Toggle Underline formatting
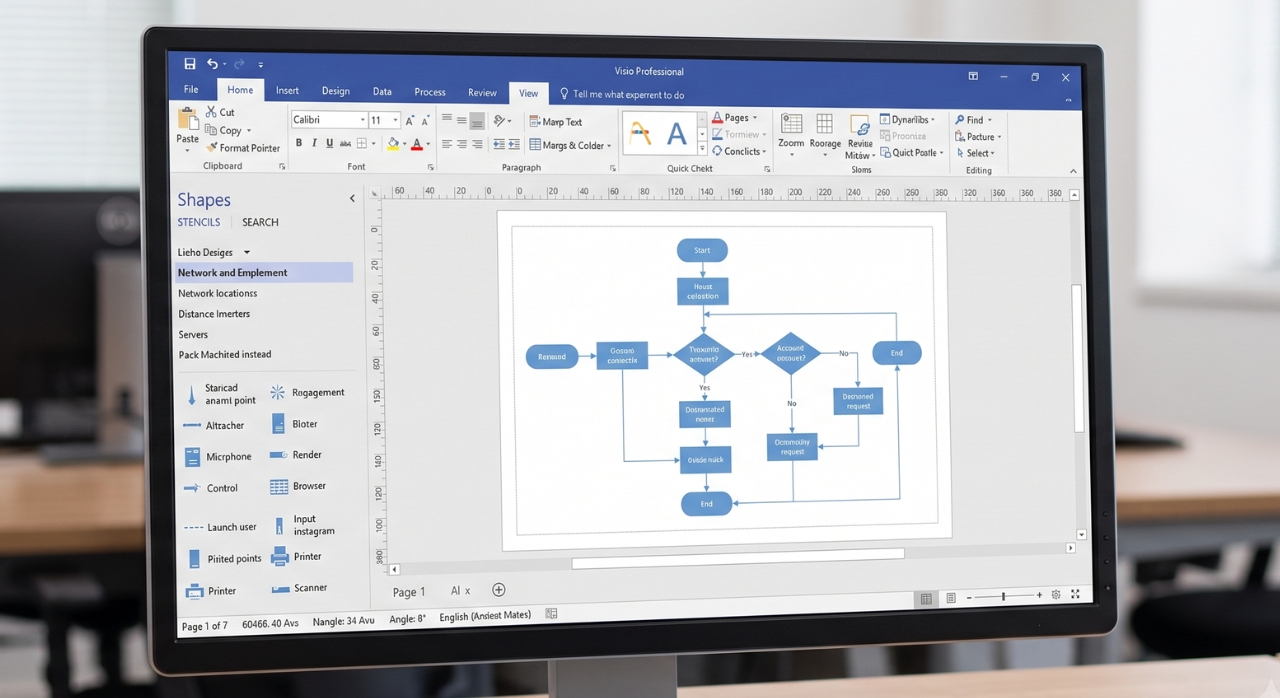Viewport: 1280px width, 698px height. [x=329, y=144]
